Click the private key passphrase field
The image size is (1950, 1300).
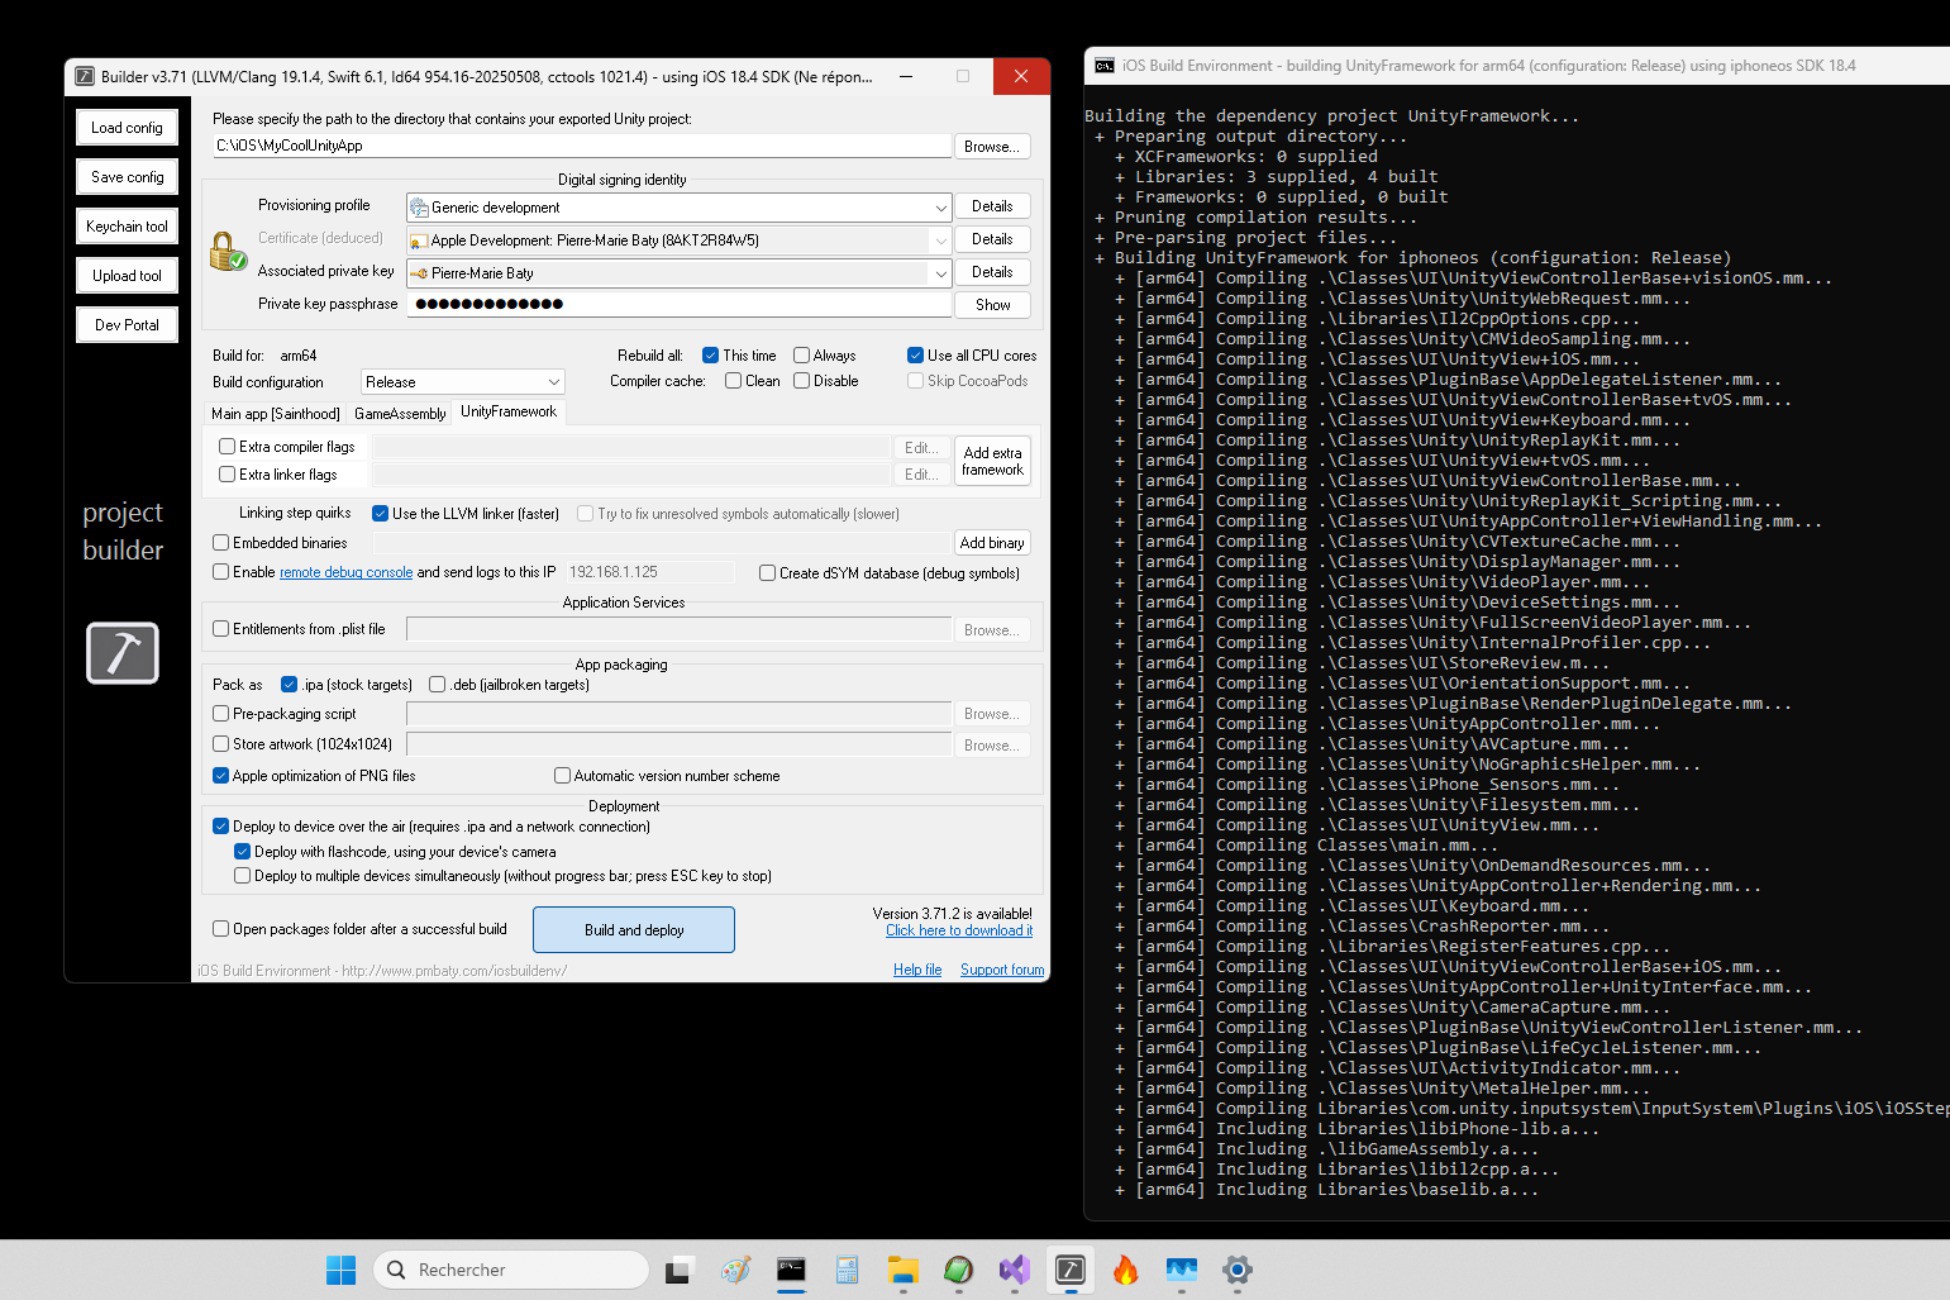click(679, 304)
